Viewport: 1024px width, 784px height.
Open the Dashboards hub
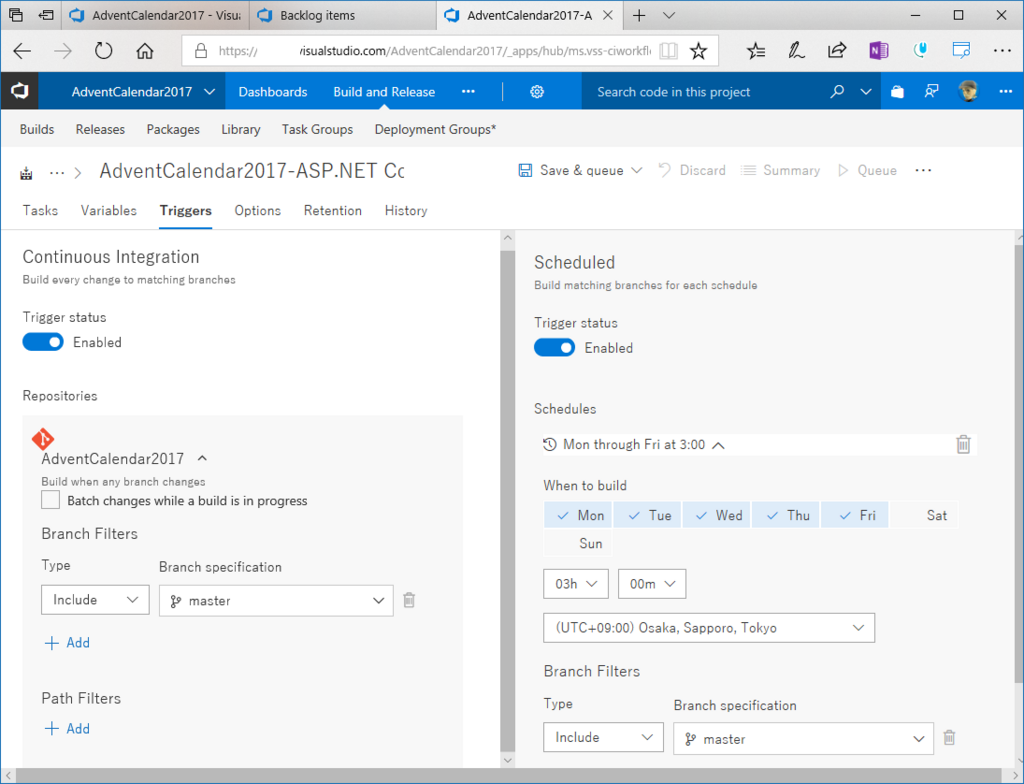pos(272,92)
